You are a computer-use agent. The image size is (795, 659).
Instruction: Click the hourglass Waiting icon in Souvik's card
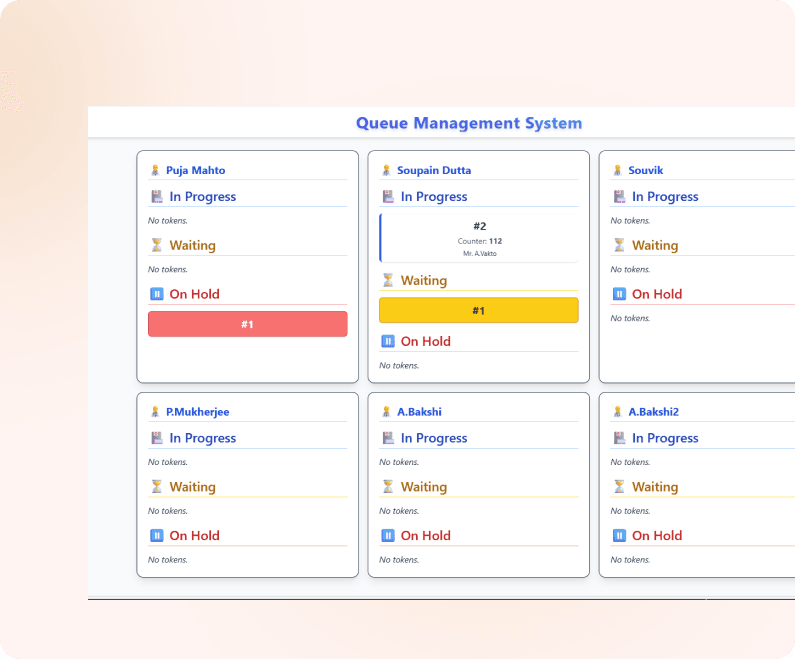pyautogui.click(x=619, y=245)
